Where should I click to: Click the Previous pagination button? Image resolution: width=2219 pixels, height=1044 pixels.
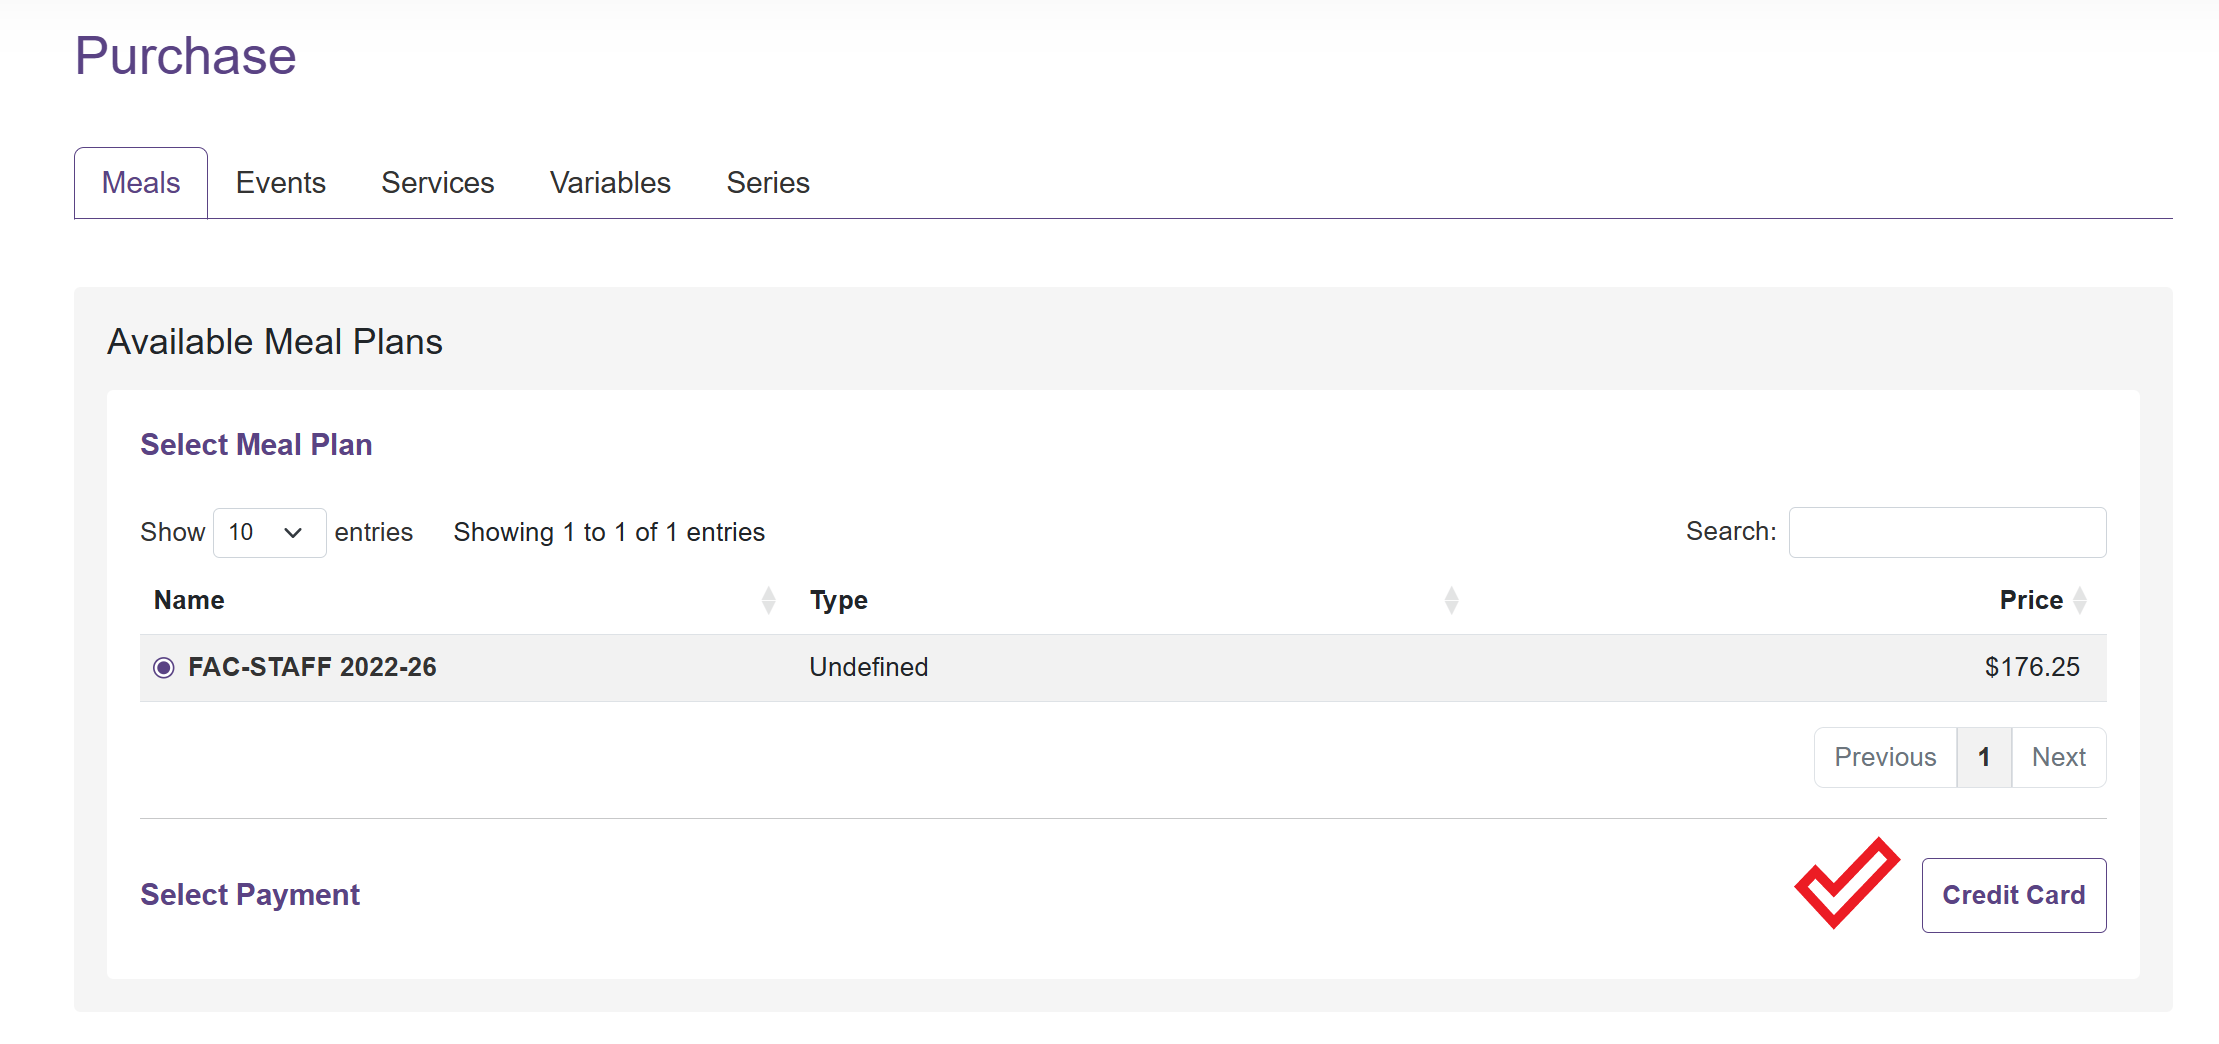pos(1884,757)
